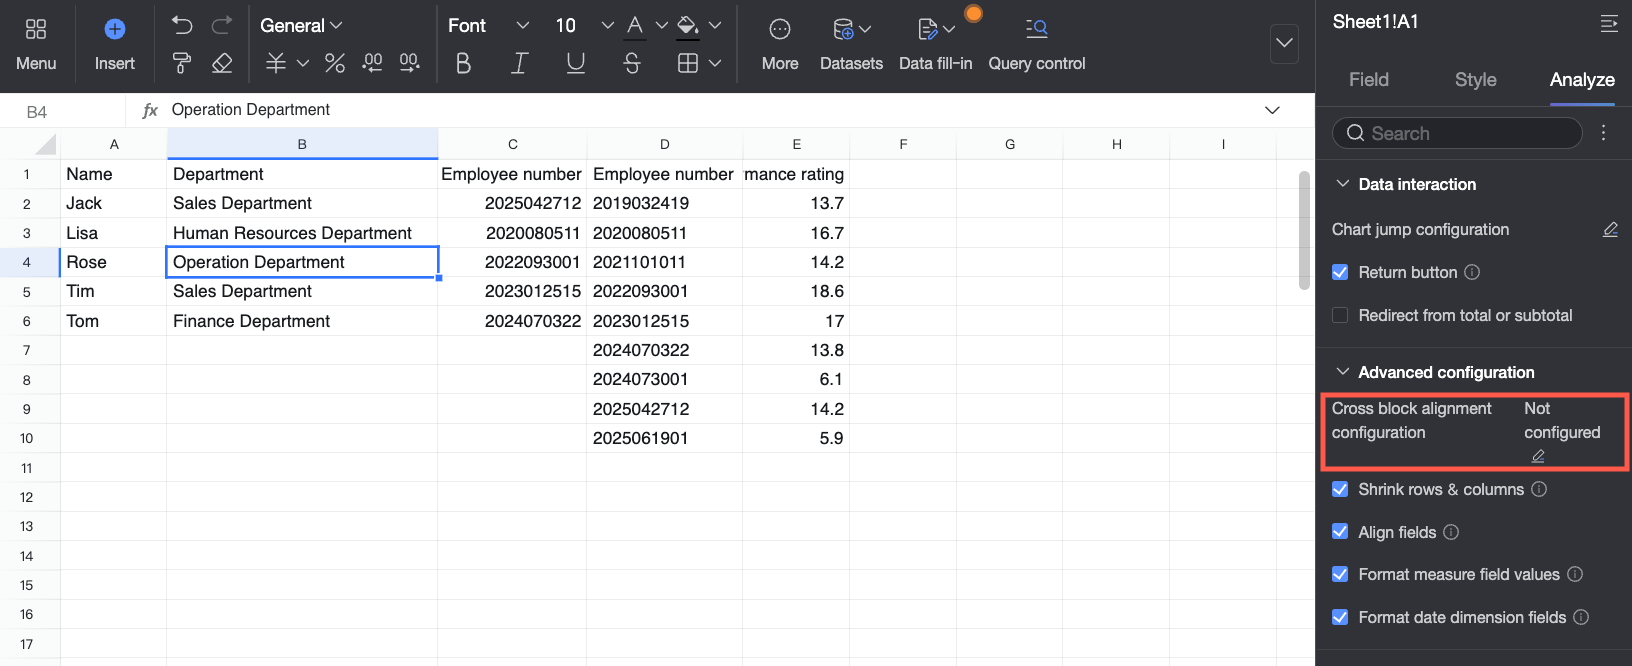Click the Eraser clear format icon
Image resolution: width=1632 pixels, height=666 pixels.
coord(222,63)
